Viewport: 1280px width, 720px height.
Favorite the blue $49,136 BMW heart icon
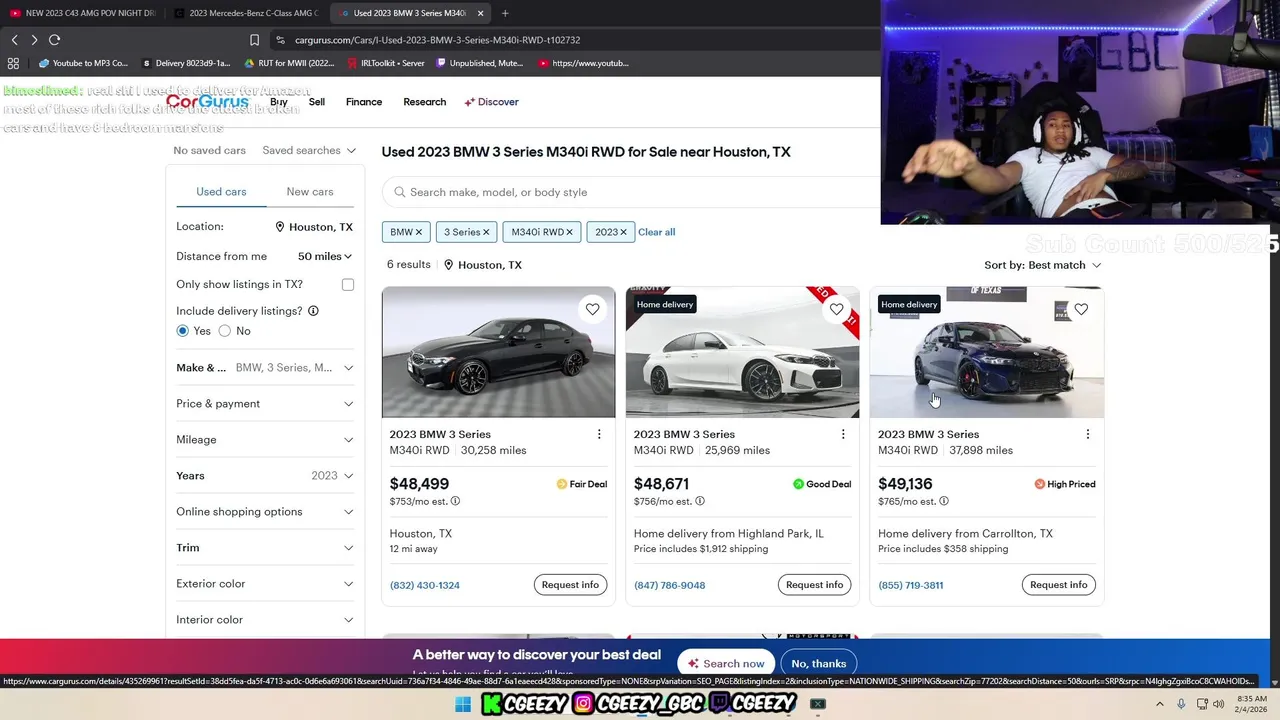tap(1081, 309)
